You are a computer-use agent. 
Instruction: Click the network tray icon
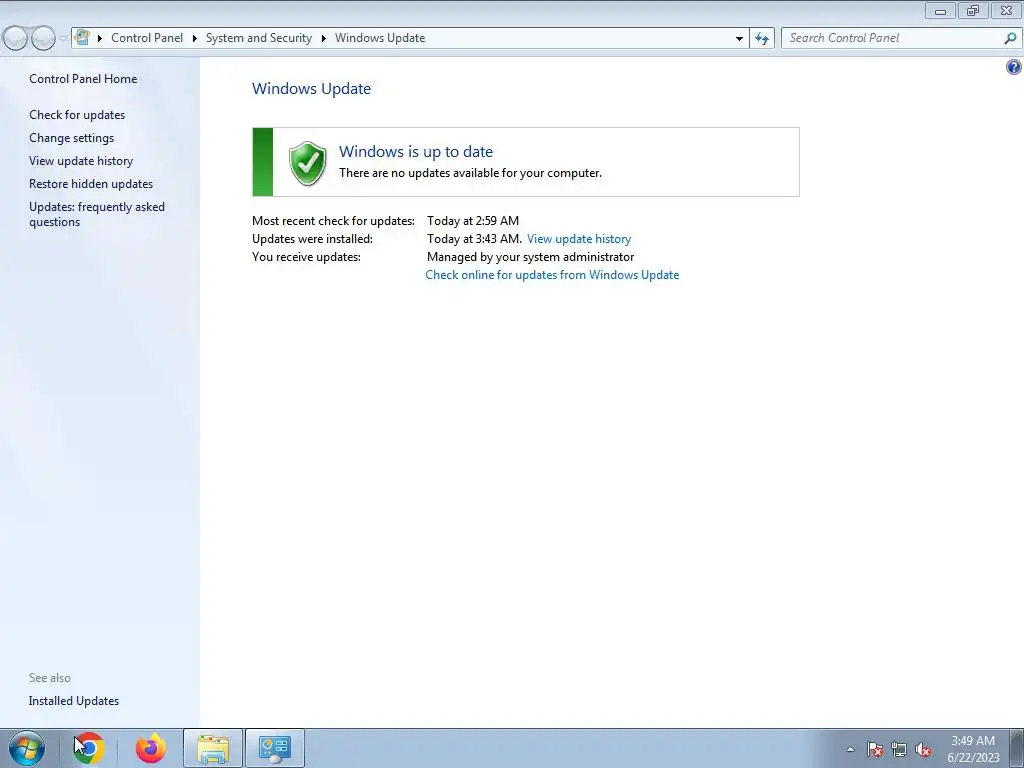click(899, 749)
